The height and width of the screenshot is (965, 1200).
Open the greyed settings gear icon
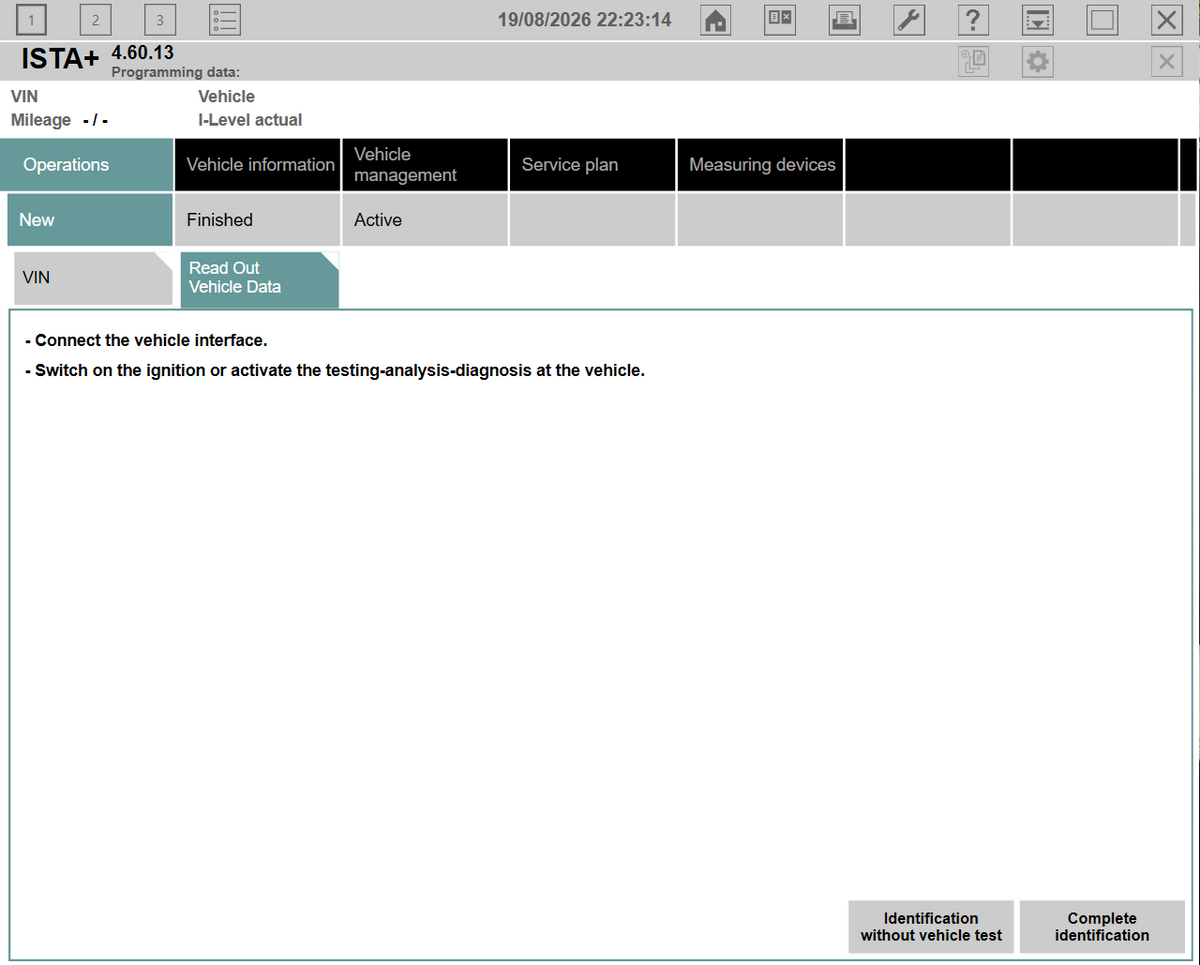pos(1038,62)
